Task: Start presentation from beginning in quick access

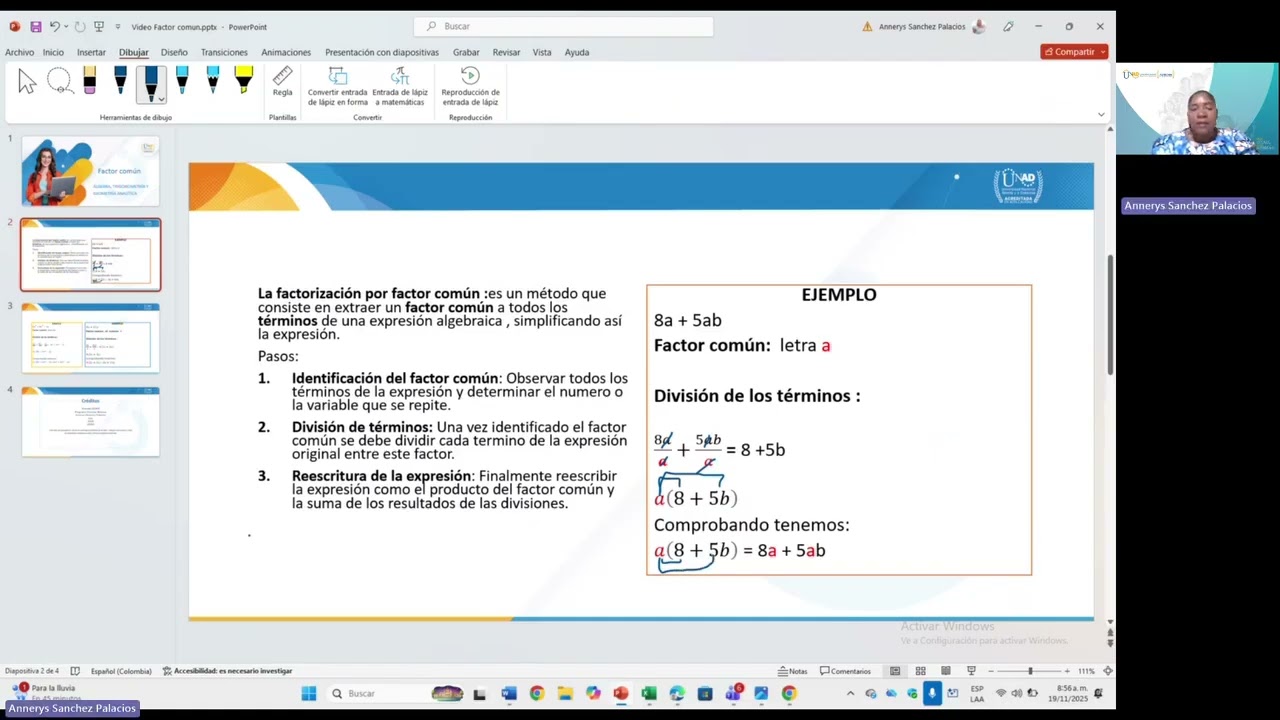Action: pyautogui.click(x=98, y=27)
